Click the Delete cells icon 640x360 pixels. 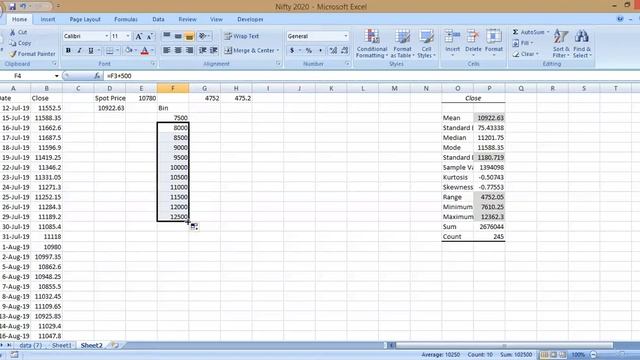coord(473,37)
